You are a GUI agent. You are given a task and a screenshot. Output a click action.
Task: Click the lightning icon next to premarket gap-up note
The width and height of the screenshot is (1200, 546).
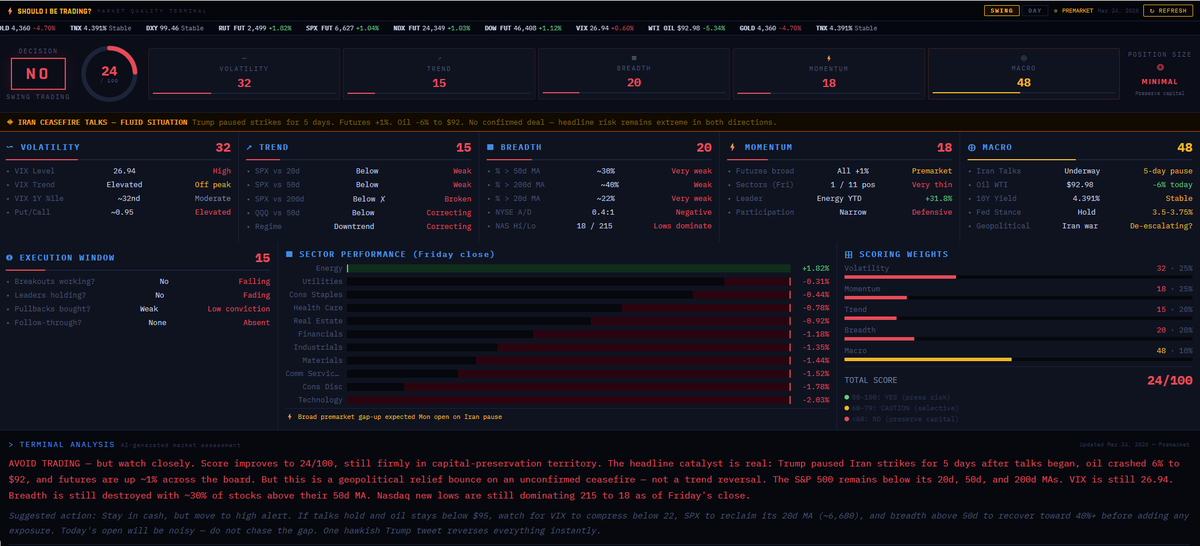point(290,416)
